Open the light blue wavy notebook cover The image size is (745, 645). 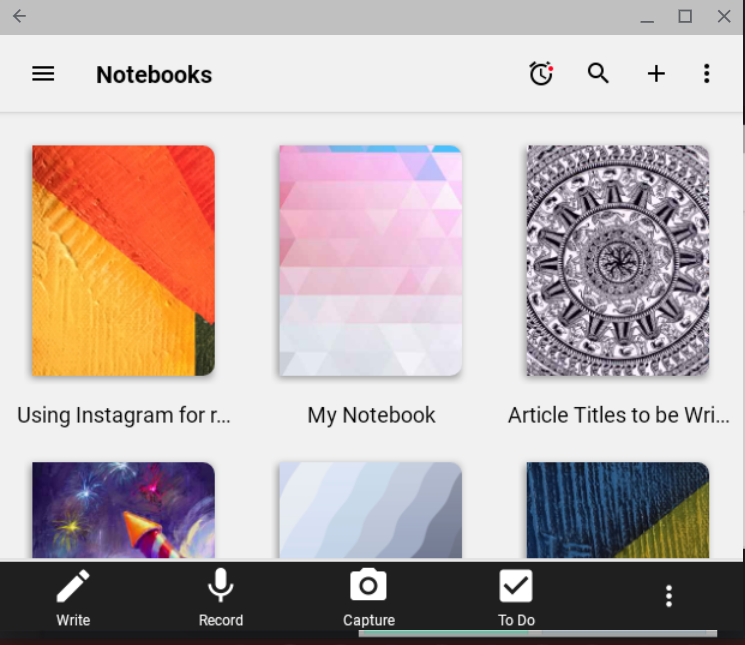point(371,510)
